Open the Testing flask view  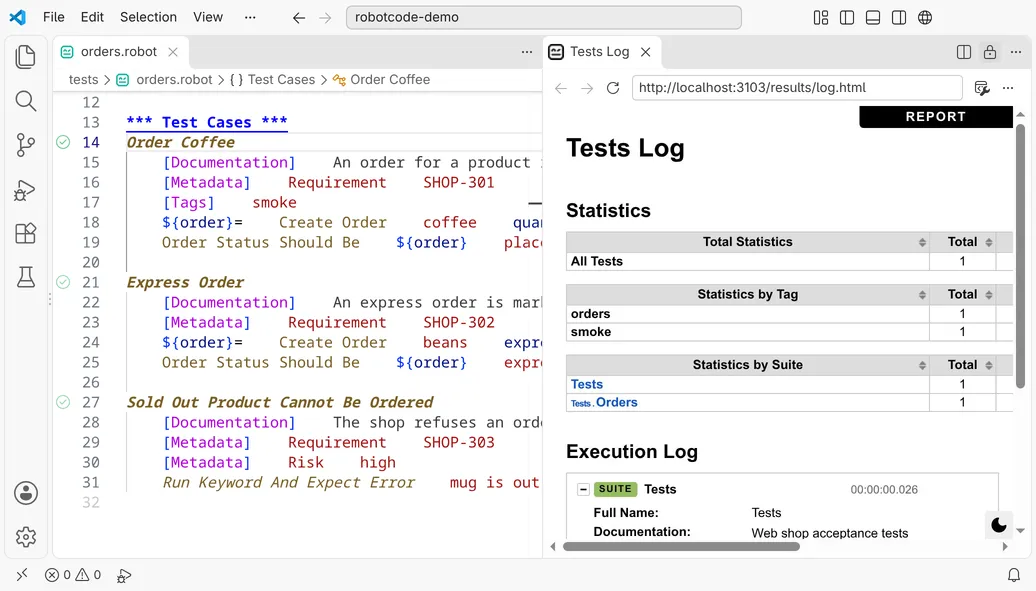[26, 277]
